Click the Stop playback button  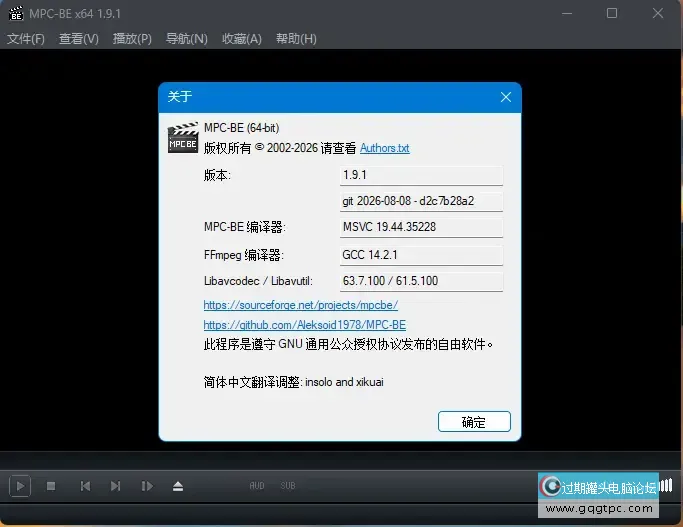(51, 486)
